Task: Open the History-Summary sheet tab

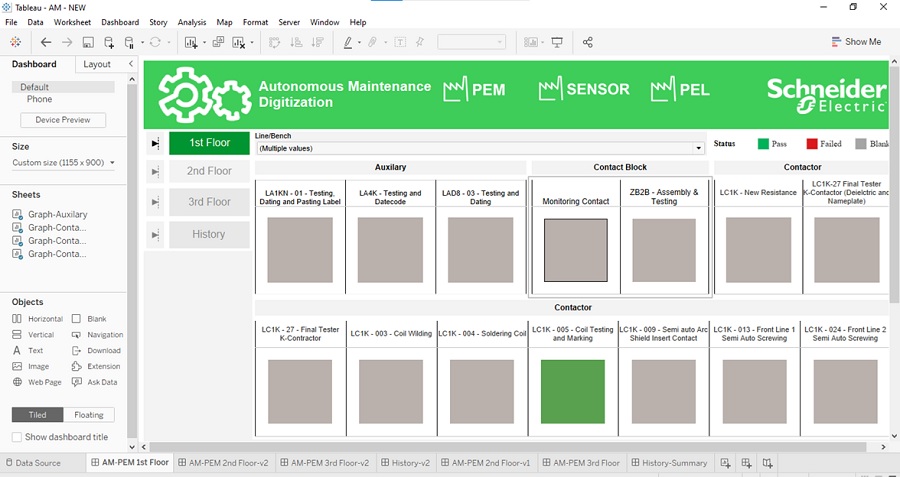Action: click(x=669, y=462)
